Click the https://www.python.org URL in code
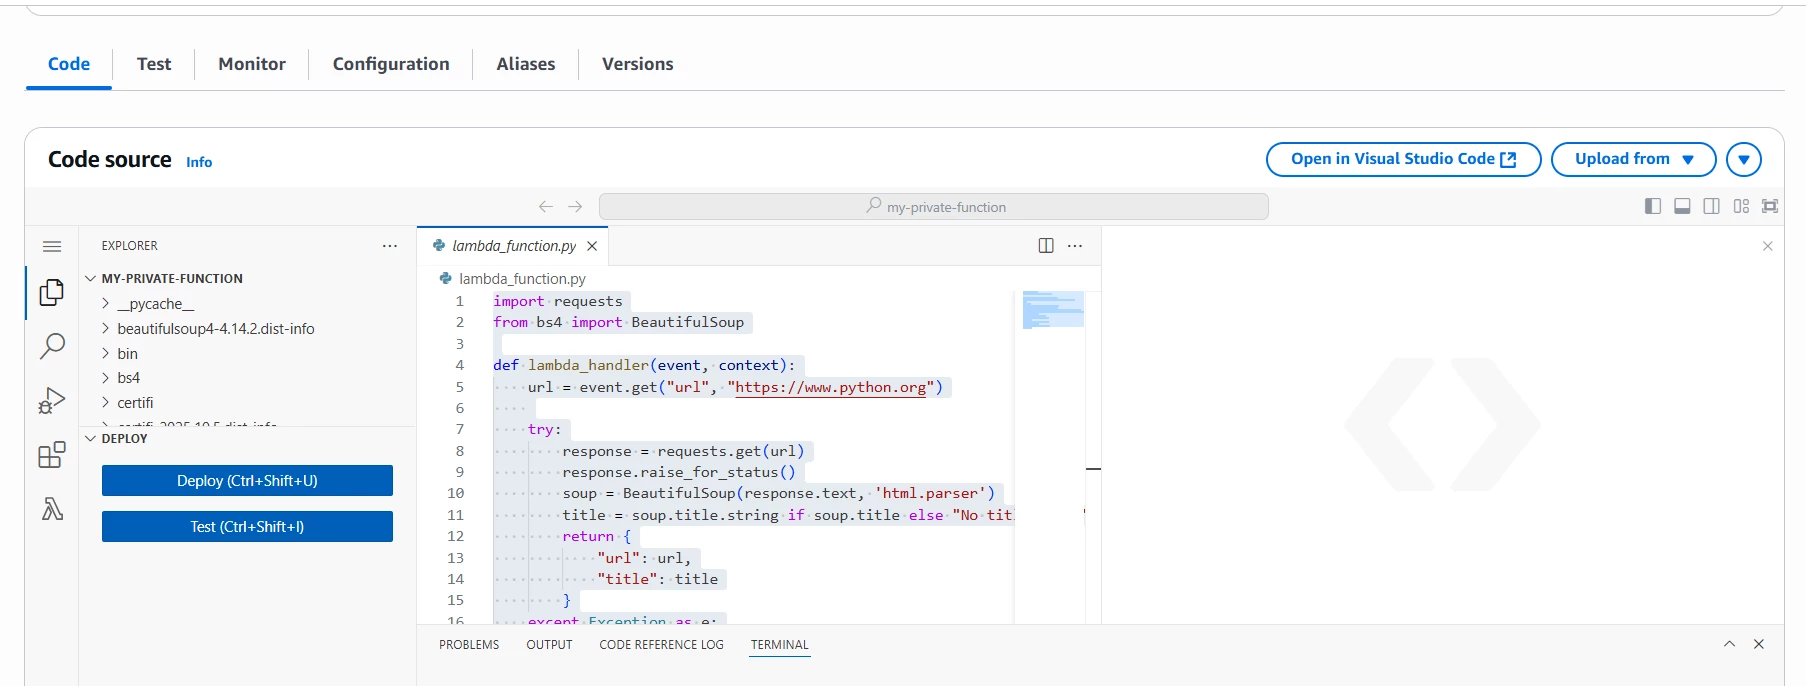The width and height of the screenshot is (1806, 686). (x=830, y=387)
